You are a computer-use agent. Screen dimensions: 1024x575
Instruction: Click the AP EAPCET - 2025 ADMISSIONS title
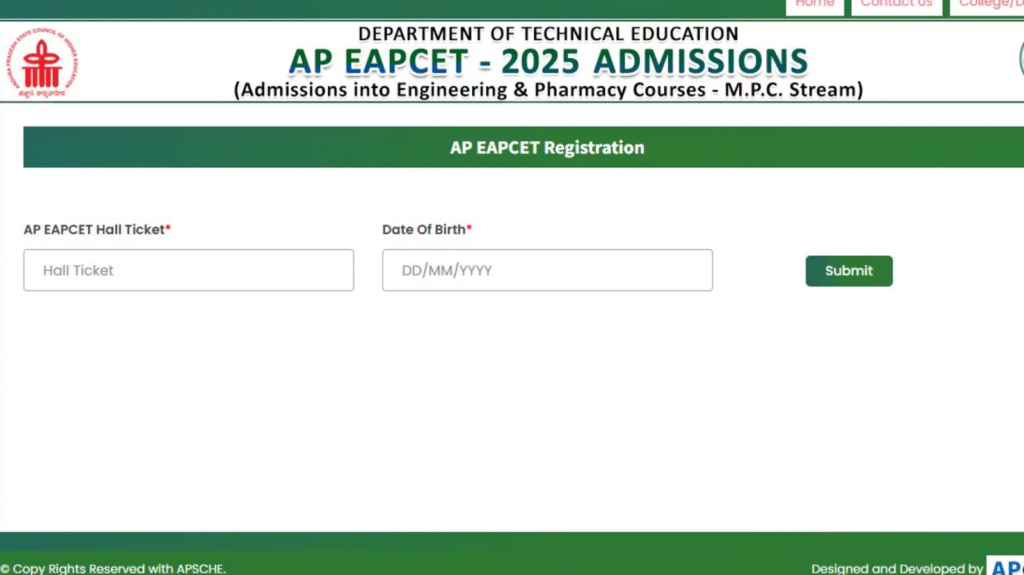548,61
